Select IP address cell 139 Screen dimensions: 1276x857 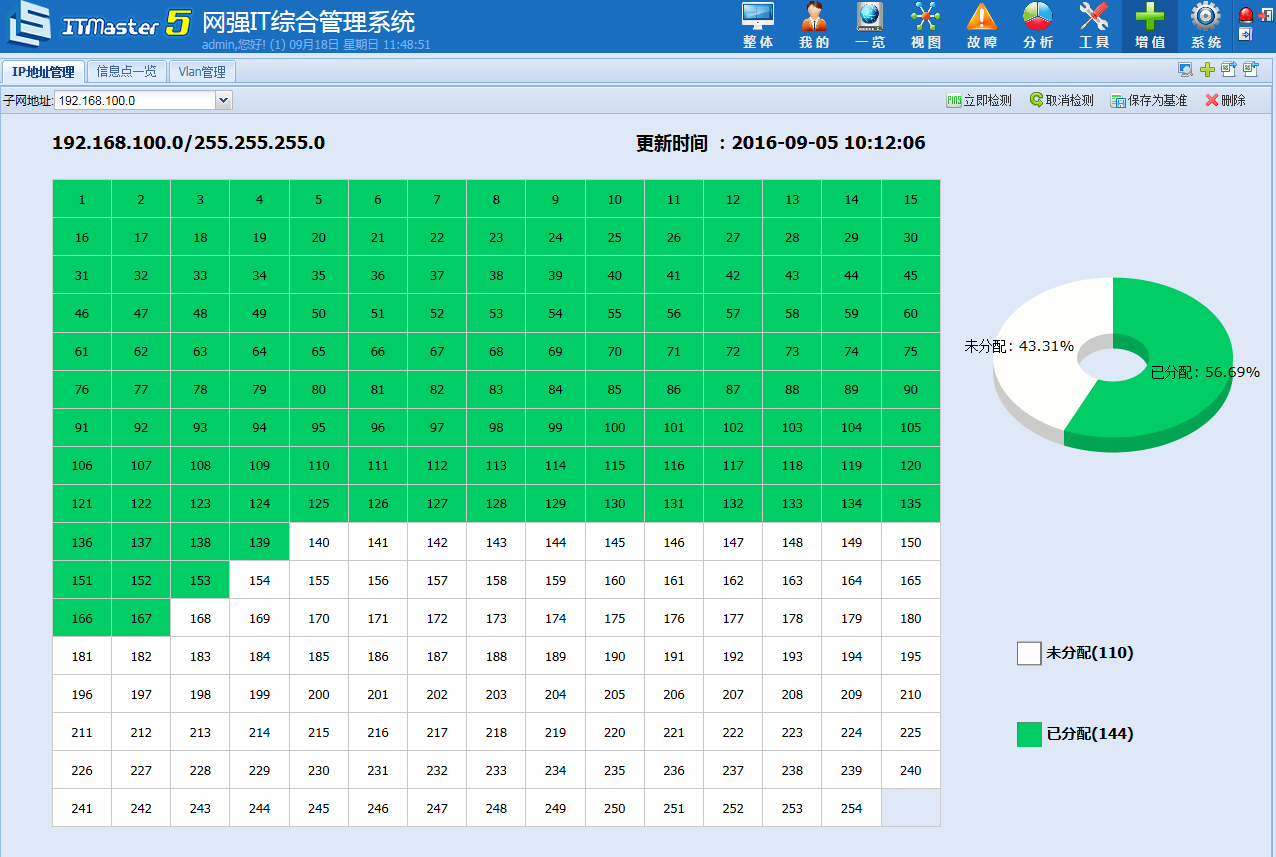260,542
